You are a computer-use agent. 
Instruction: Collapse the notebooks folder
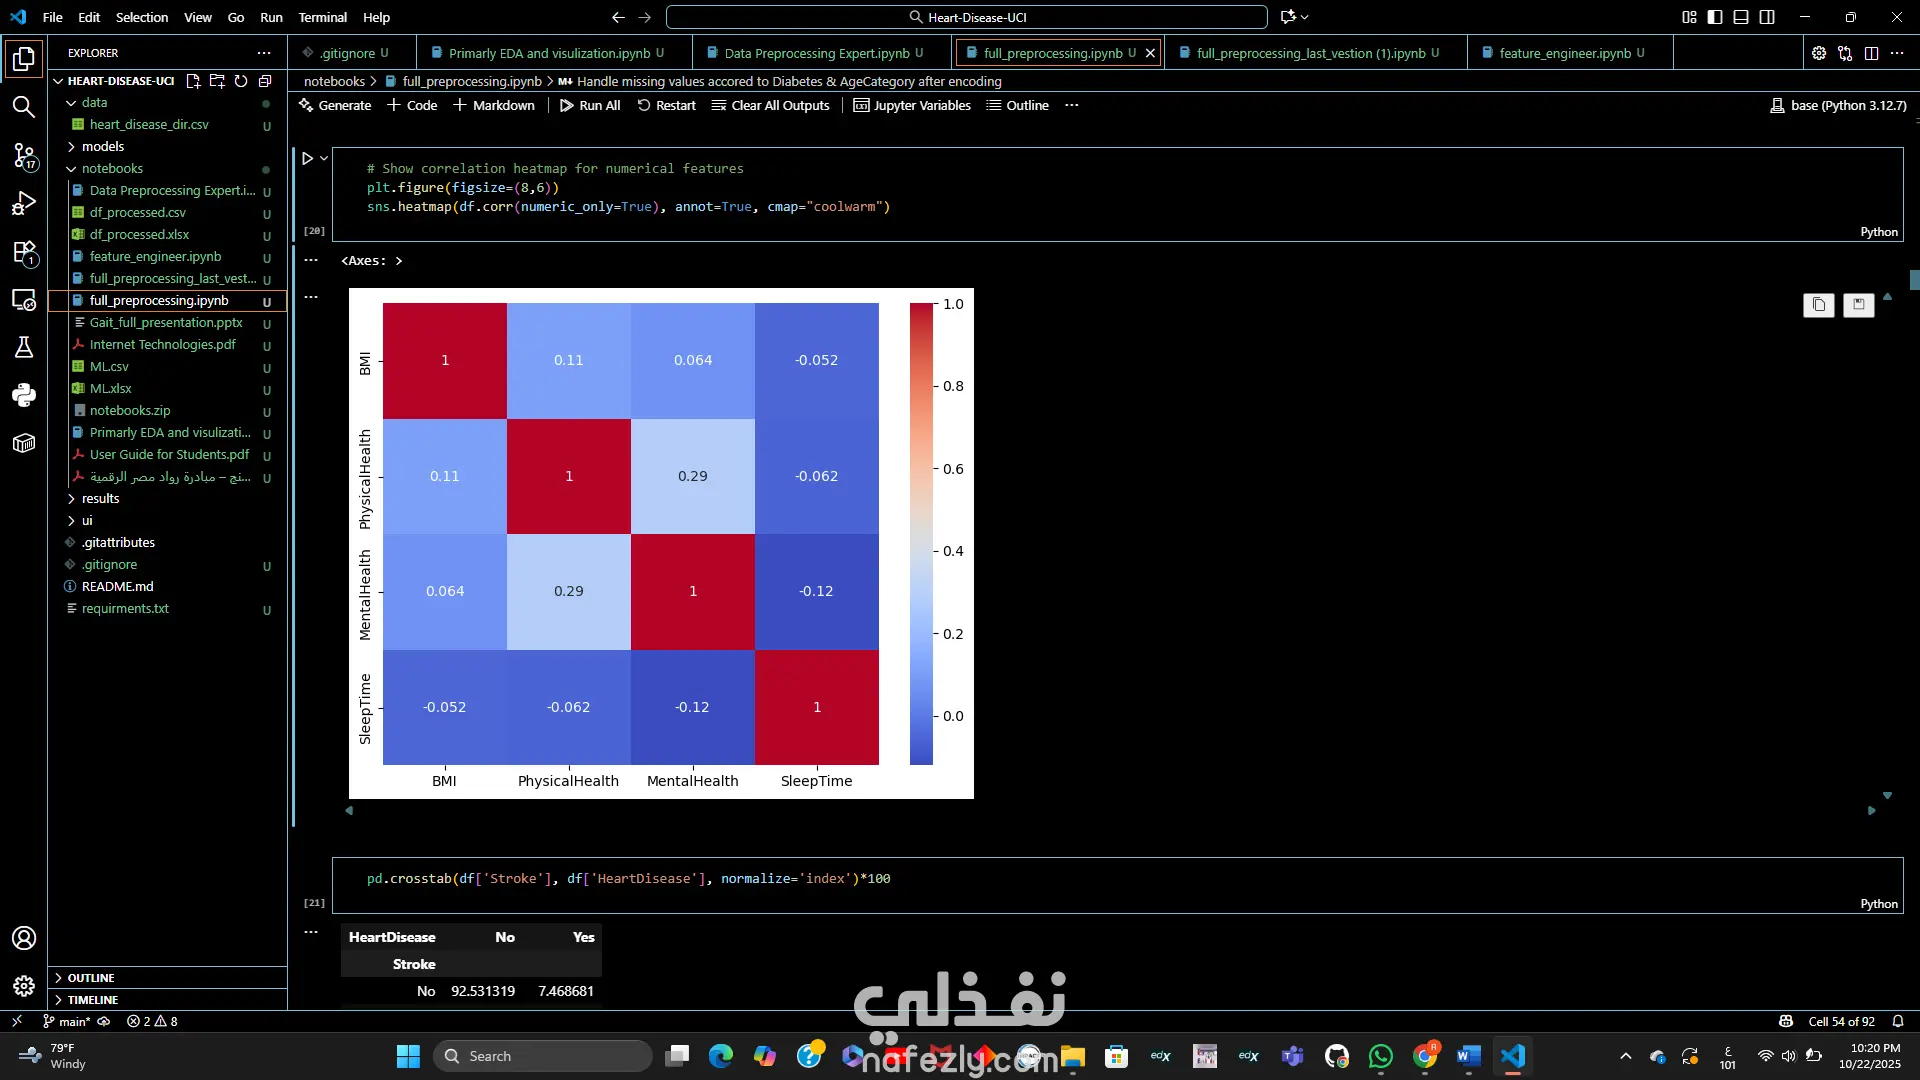111,168
